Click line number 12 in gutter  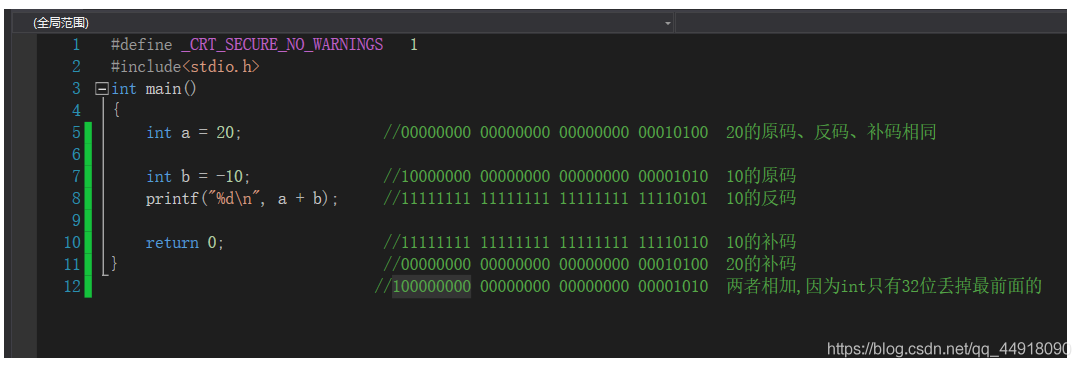(x=72, y=287)
